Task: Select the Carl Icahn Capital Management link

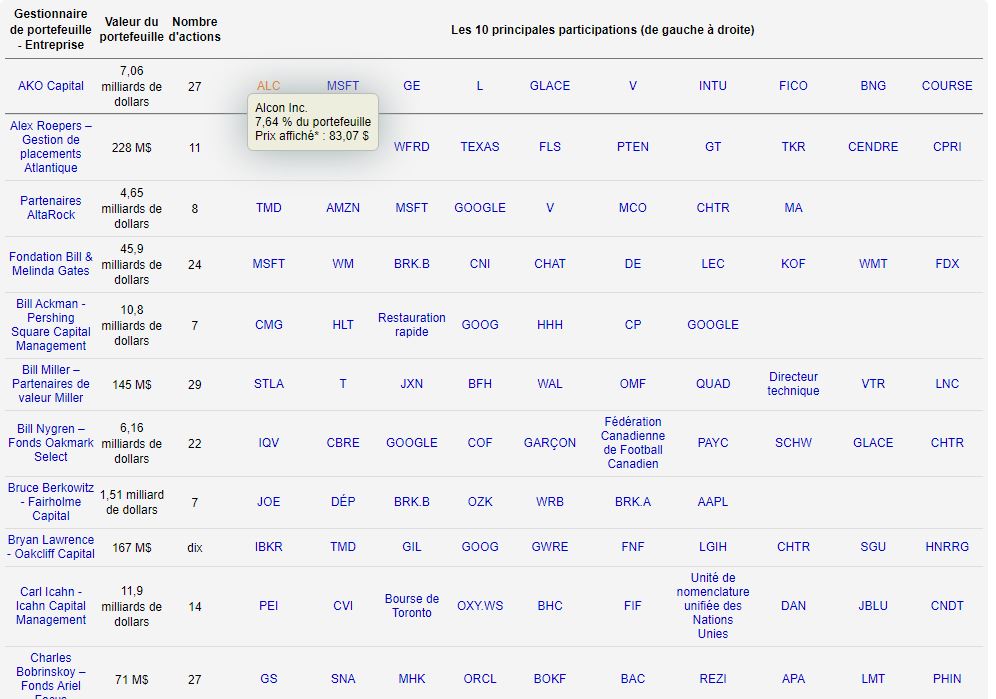Action: pyautogui.click(x=50, y=606)
